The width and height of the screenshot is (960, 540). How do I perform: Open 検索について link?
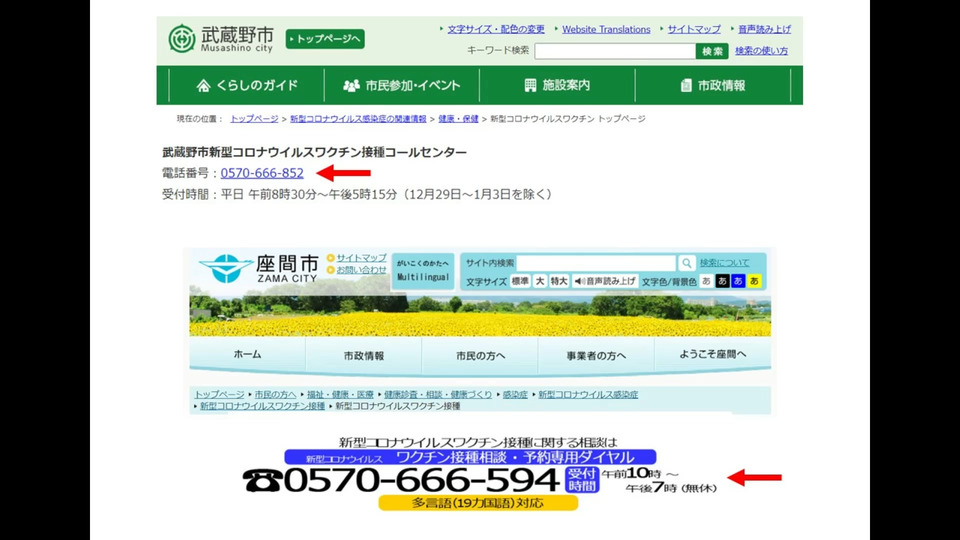pos(724,263)
